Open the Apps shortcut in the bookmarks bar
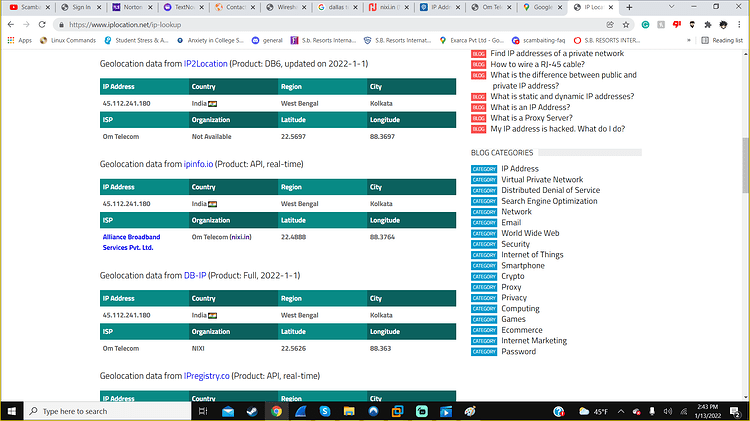 click(x=20, y=40)
